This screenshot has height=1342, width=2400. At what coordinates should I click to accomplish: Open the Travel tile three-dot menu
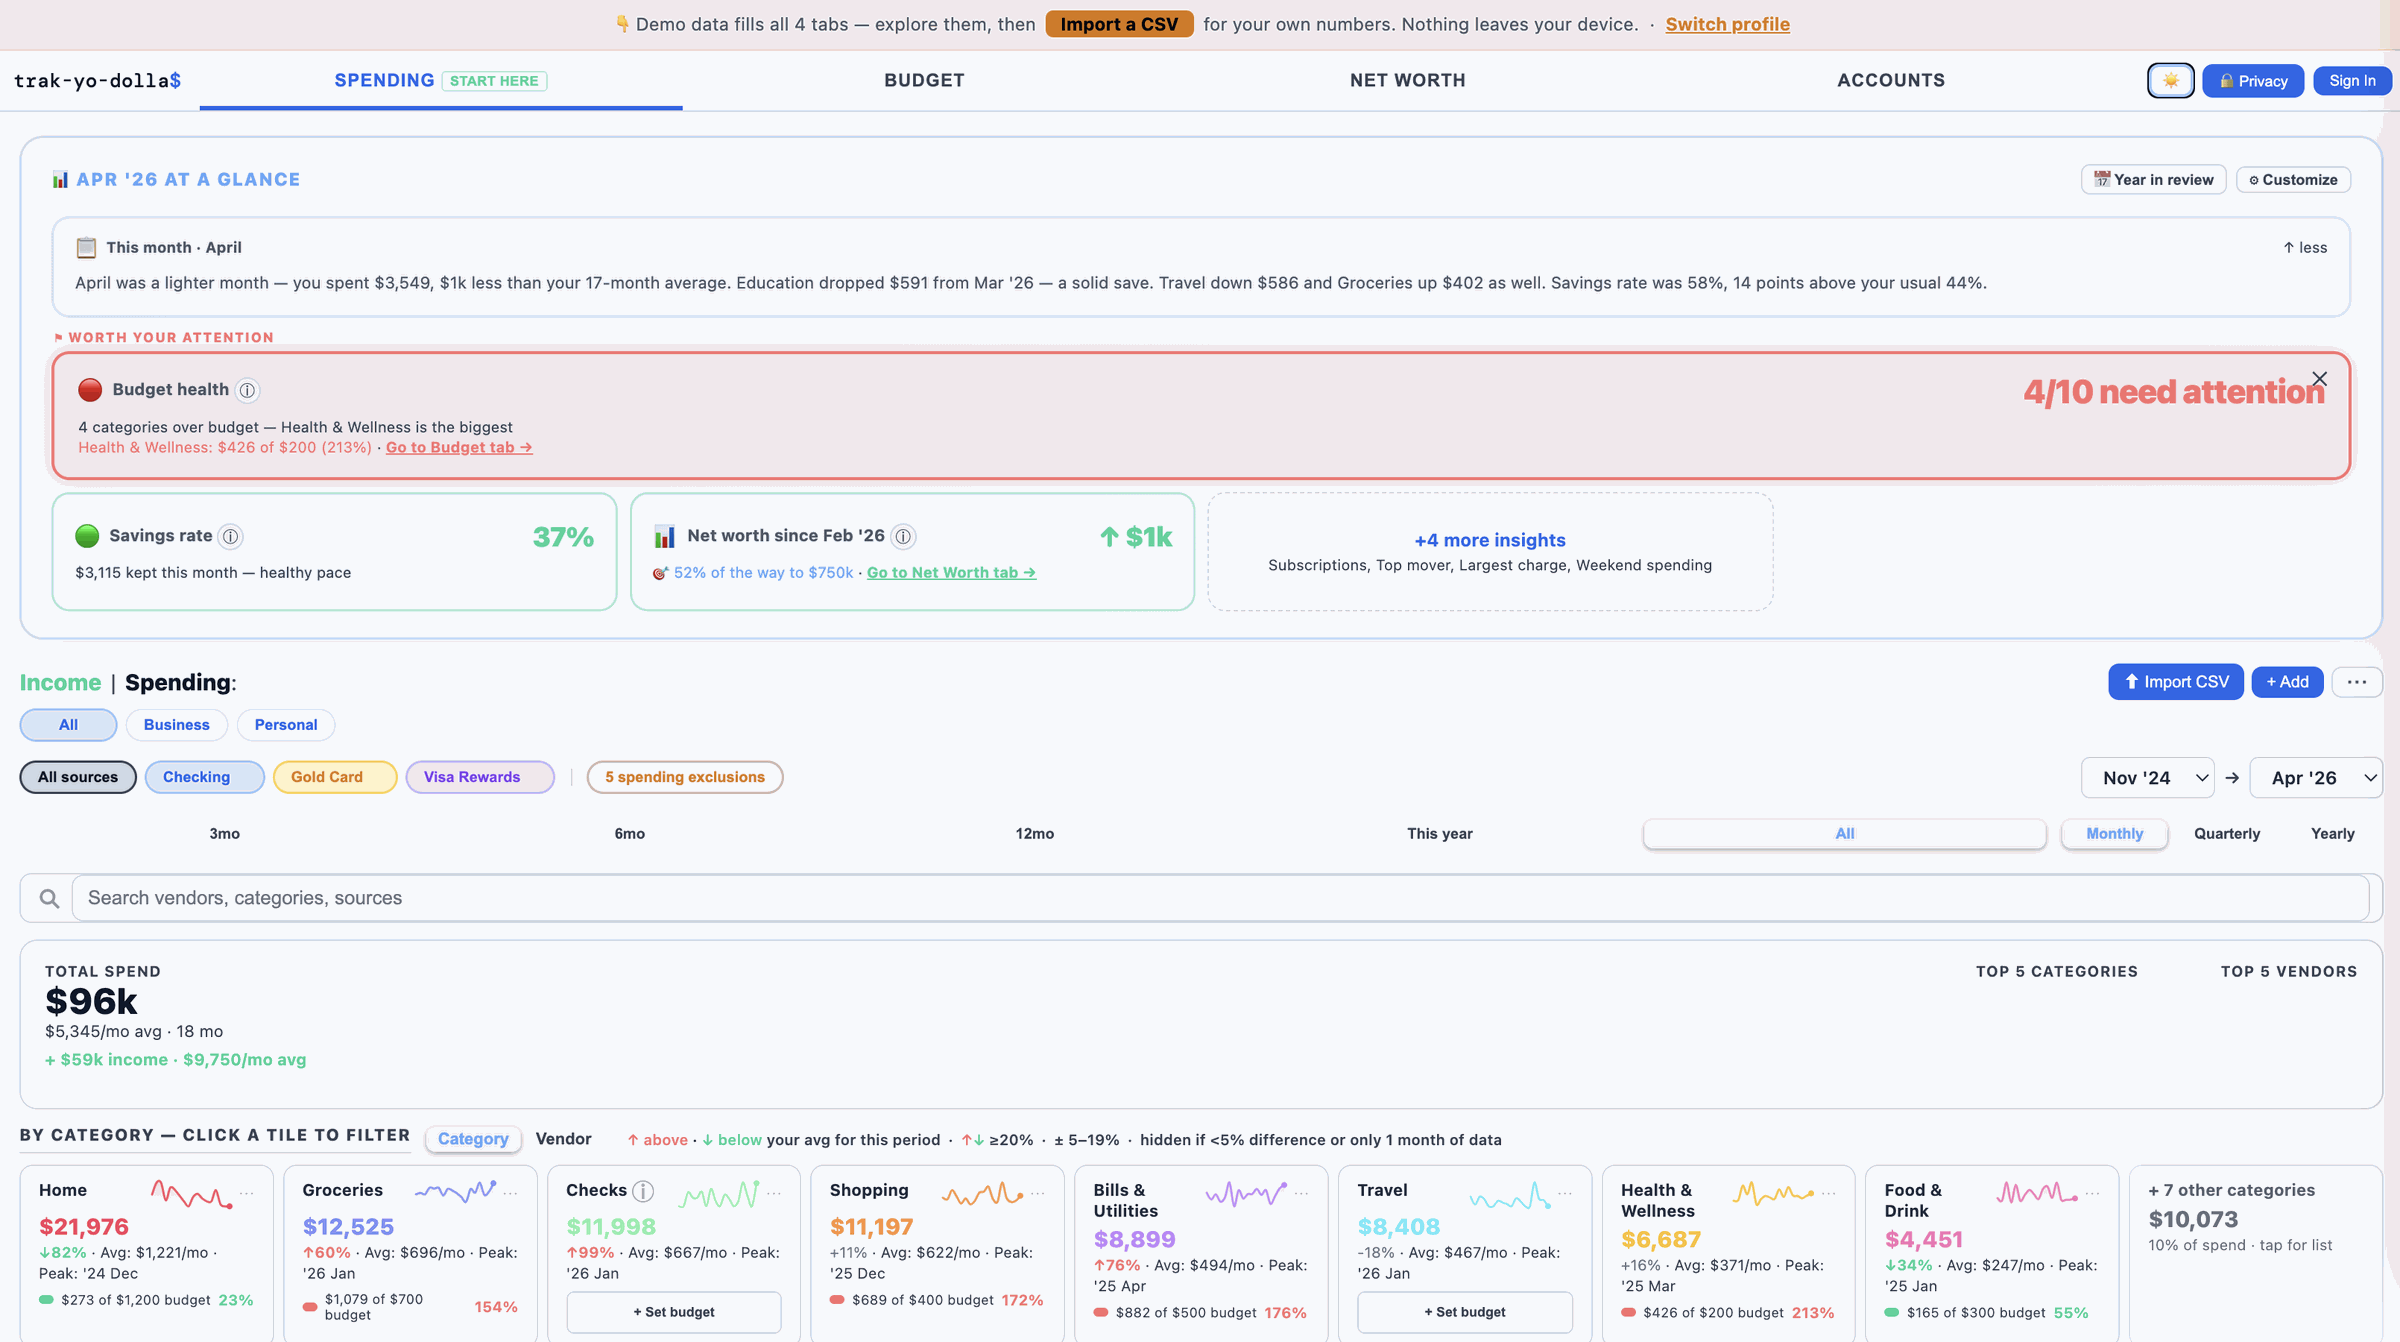[x=1565, y=1193]
